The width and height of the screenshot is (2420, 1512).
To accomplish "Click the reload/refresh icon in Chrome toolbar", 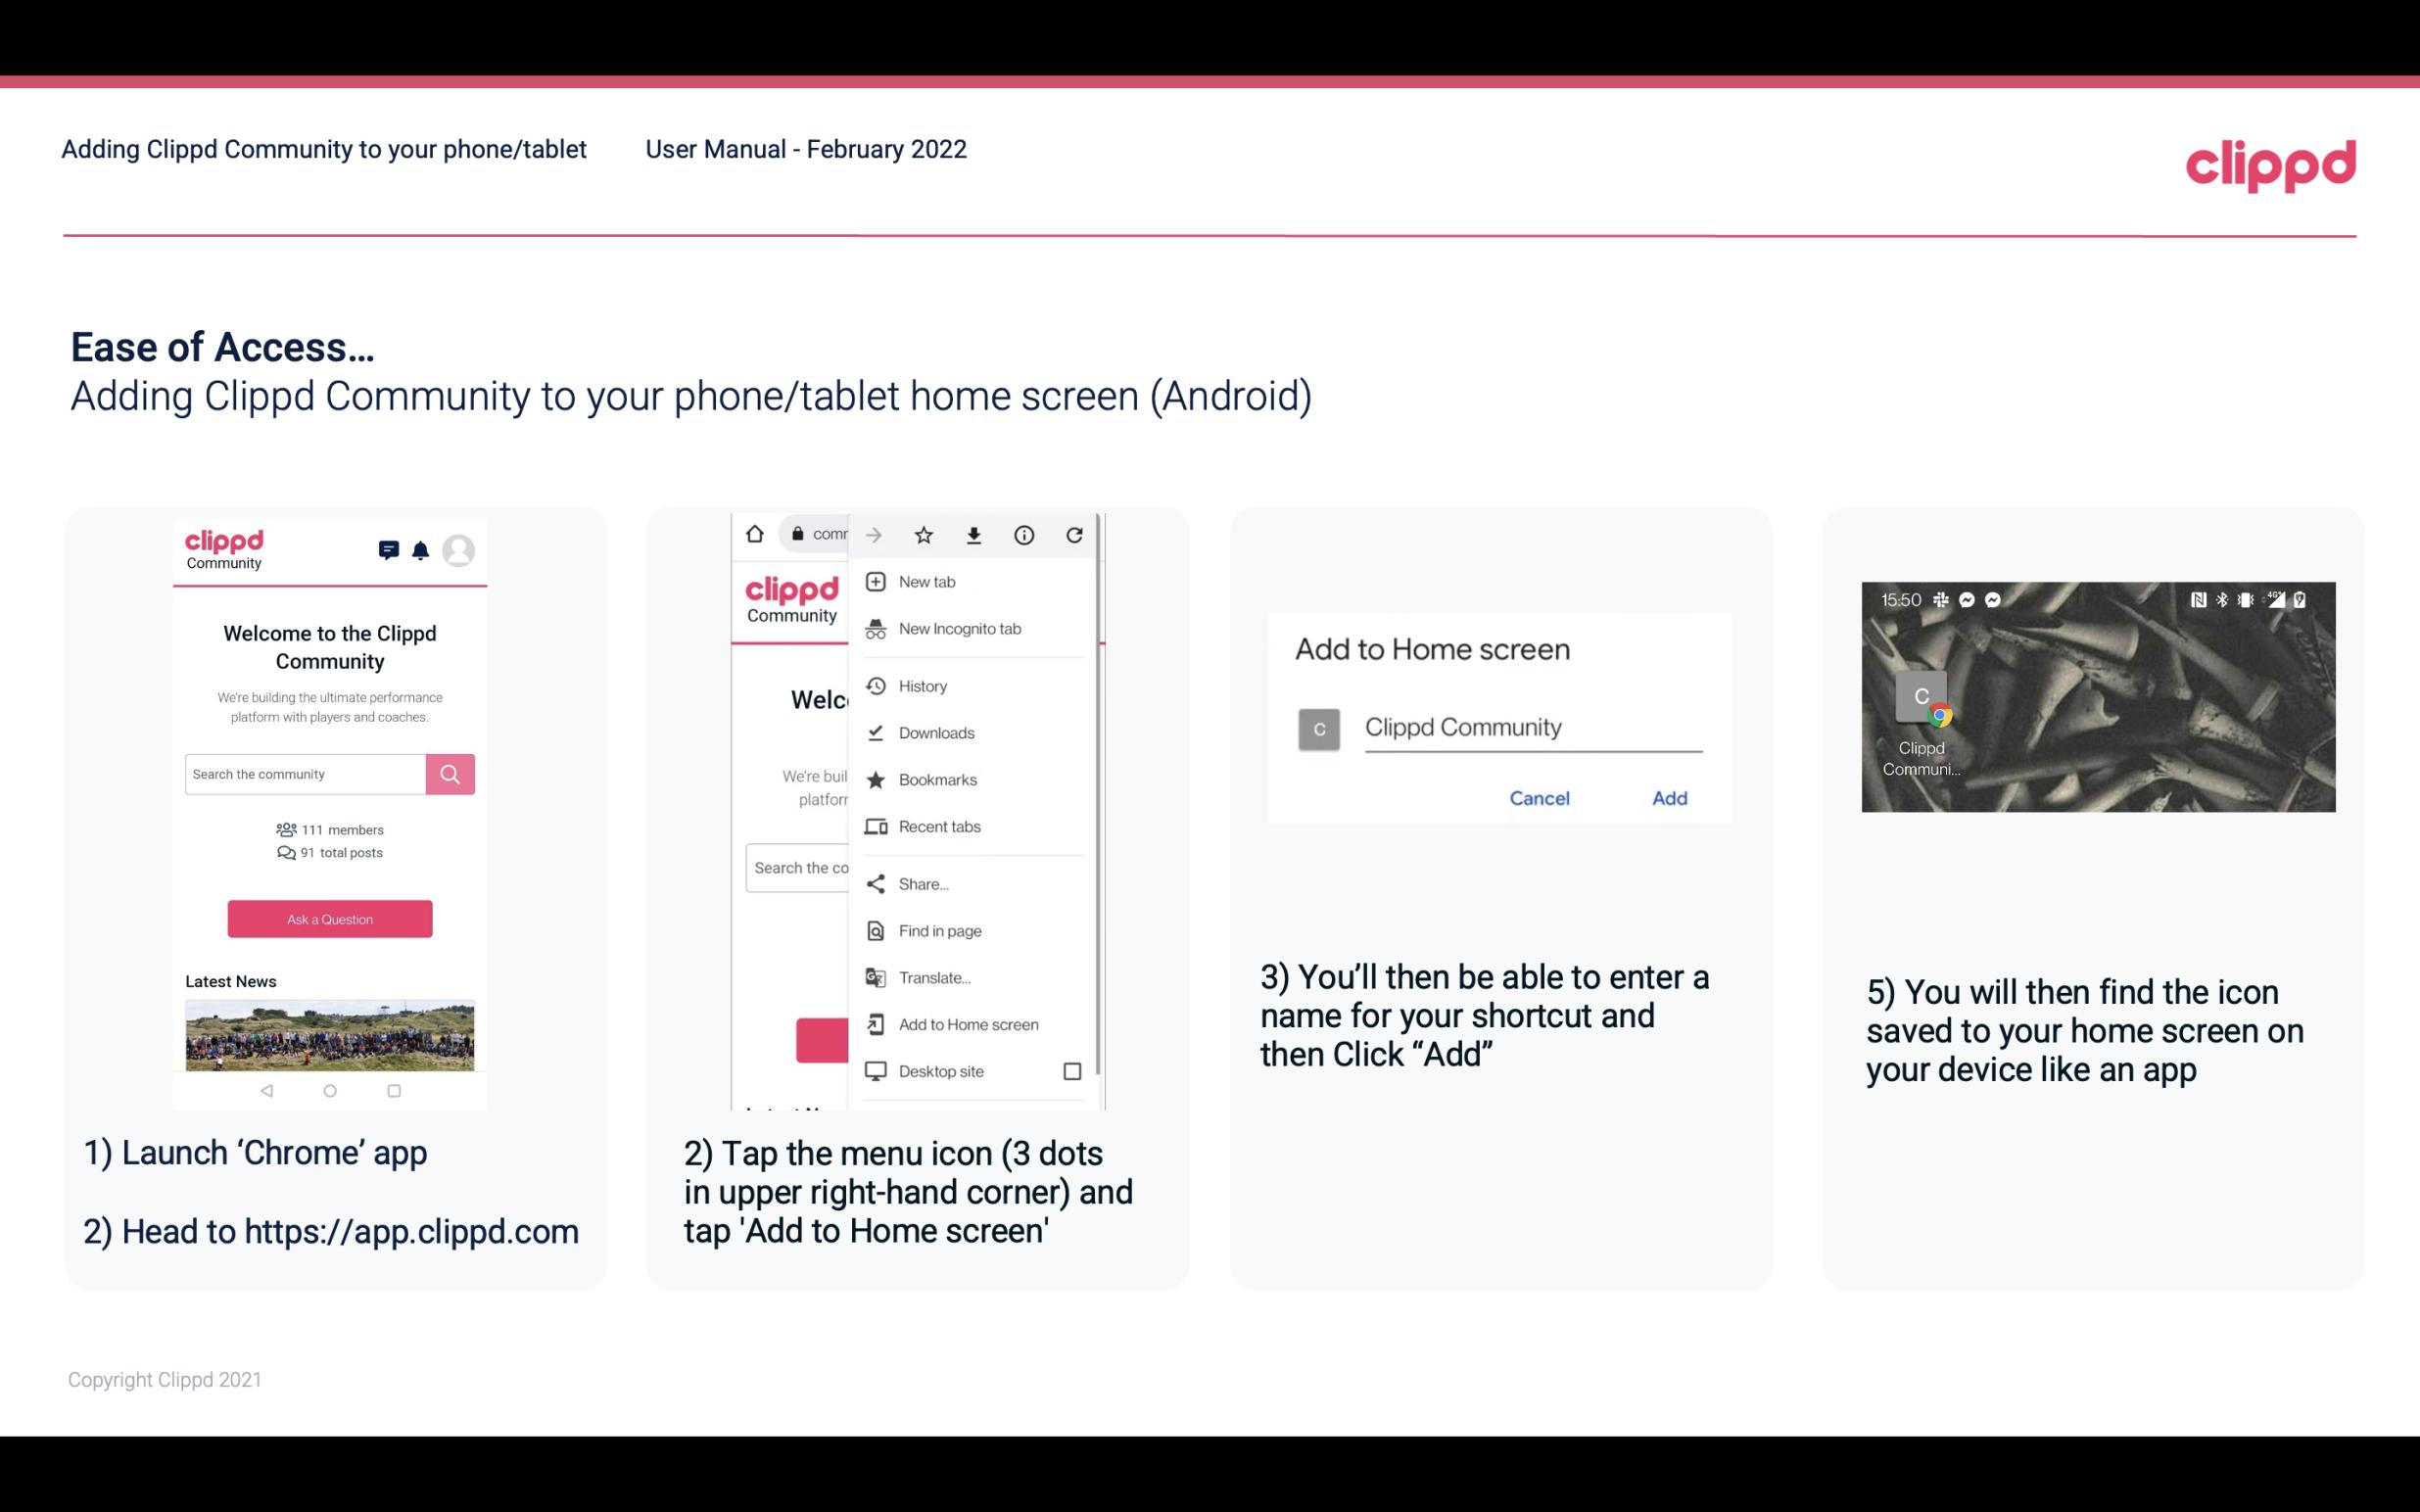I will (1076, 535).
